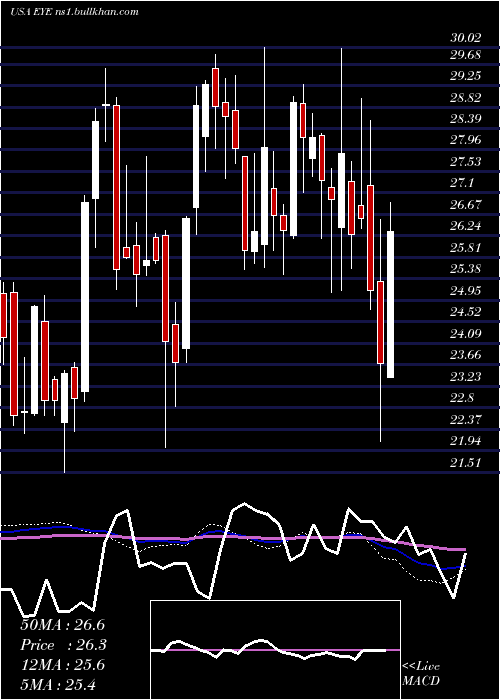The image size is (500, 700).
Task: Click the 25.38 price axis label
Action: (x=466, y=269)
